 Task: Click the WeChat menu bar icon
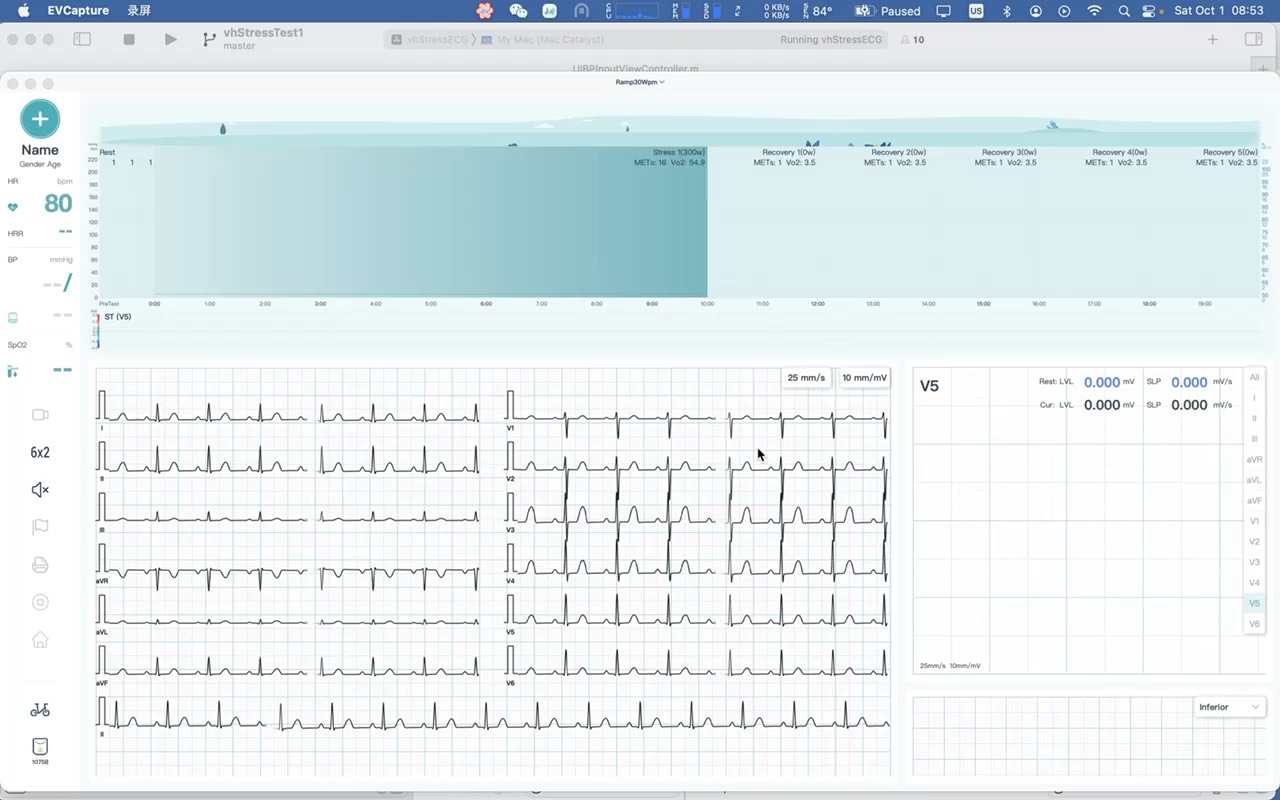518,11
